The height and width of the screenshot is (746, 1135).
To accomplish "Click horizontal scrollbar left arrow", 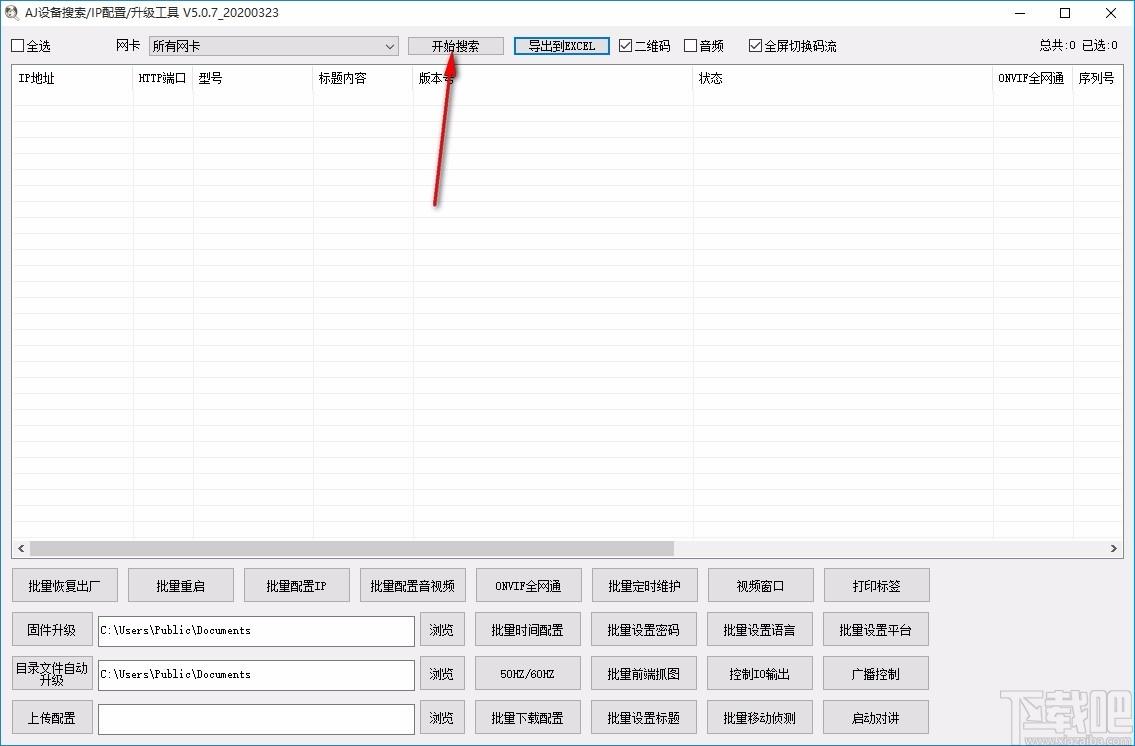I will 21,548.
